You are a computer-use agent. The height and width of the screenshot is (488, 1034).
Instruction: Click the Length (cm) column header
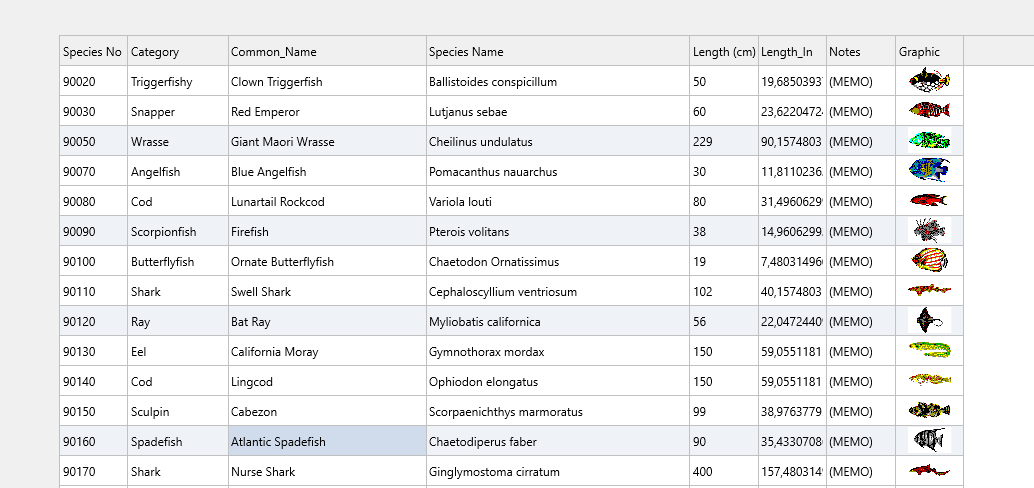click(723, 51)
